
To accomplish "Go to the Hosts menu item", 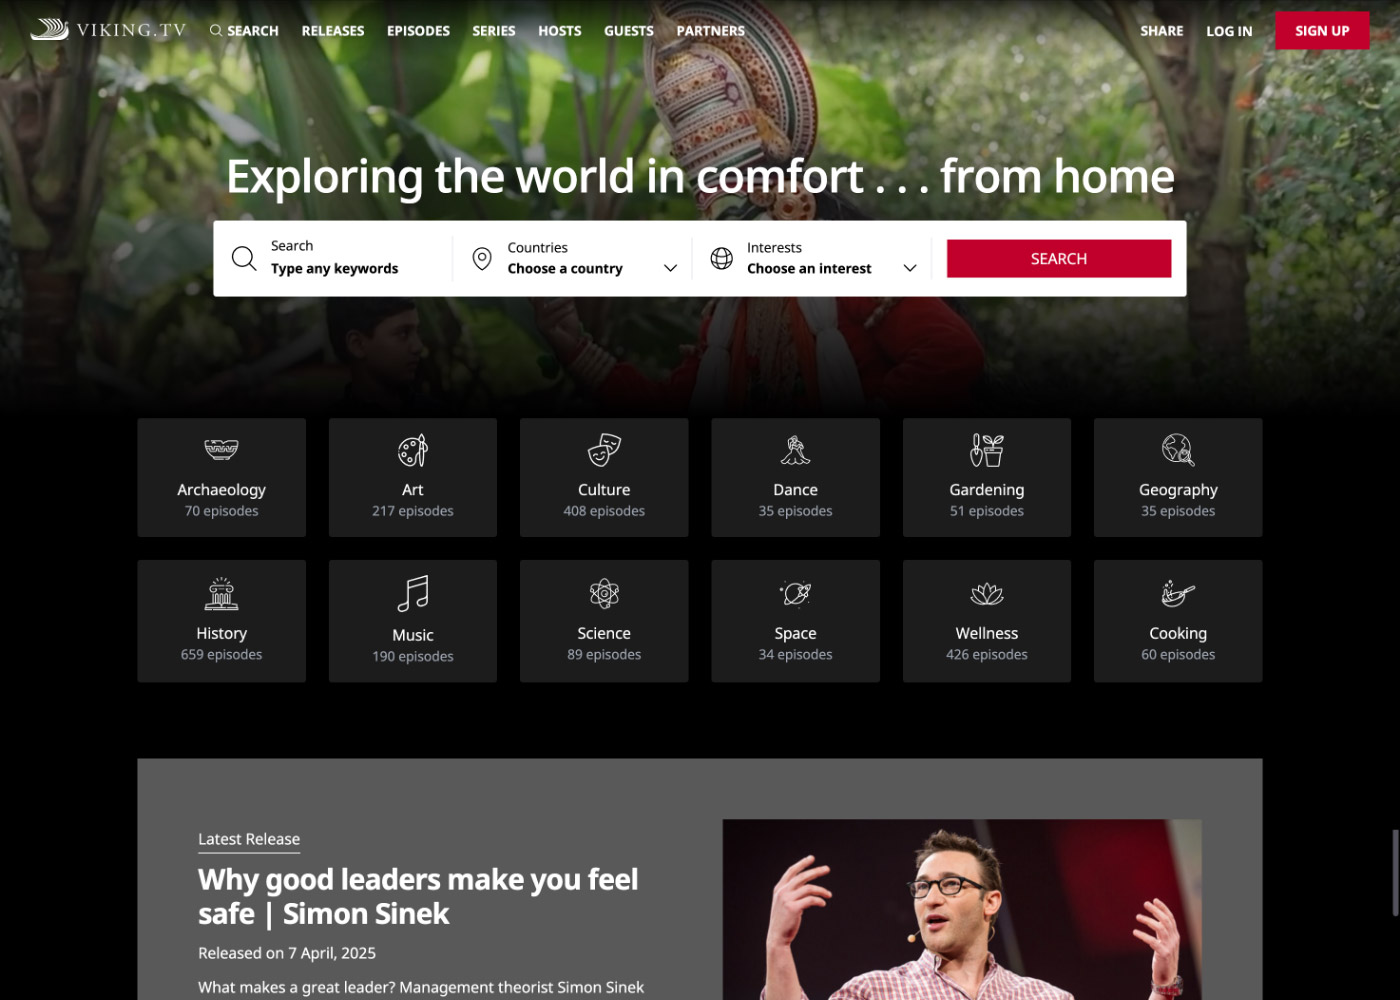I will point(559,31).
